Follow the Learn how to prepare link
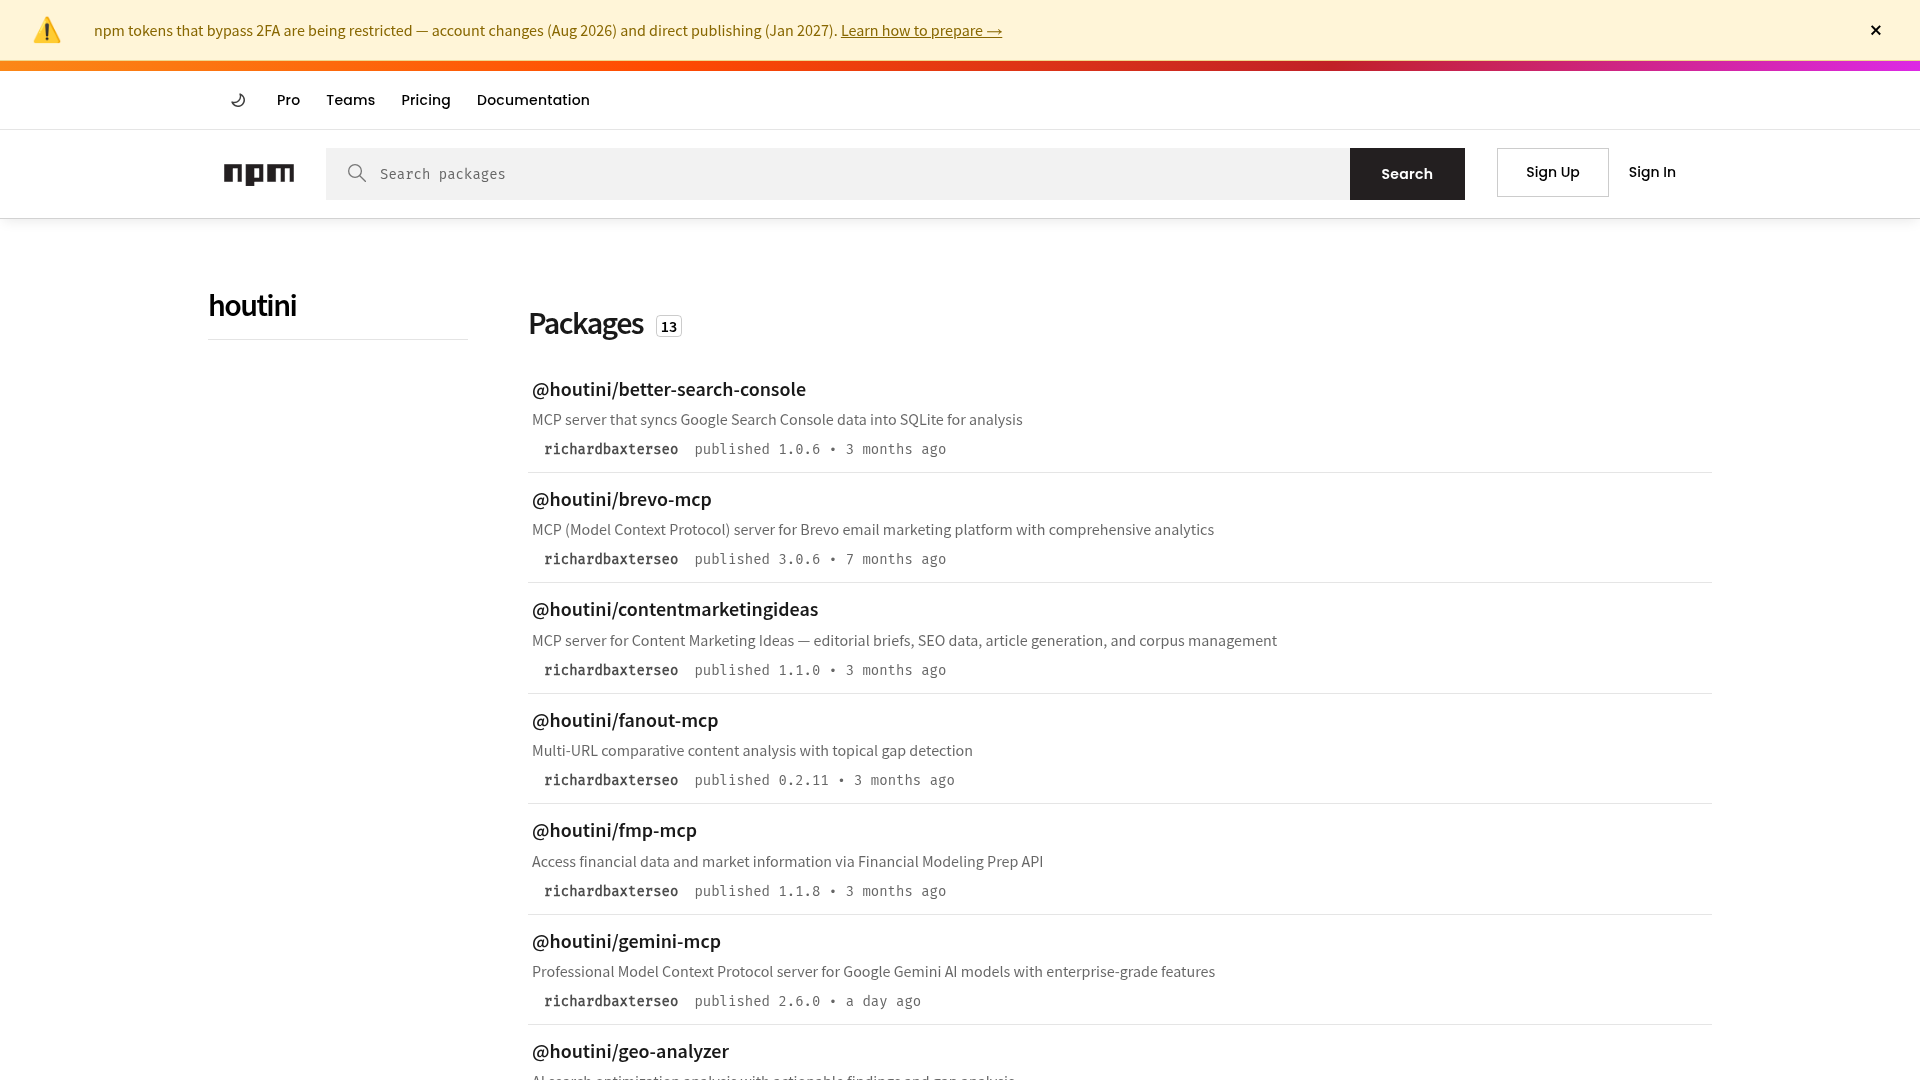 921,31
